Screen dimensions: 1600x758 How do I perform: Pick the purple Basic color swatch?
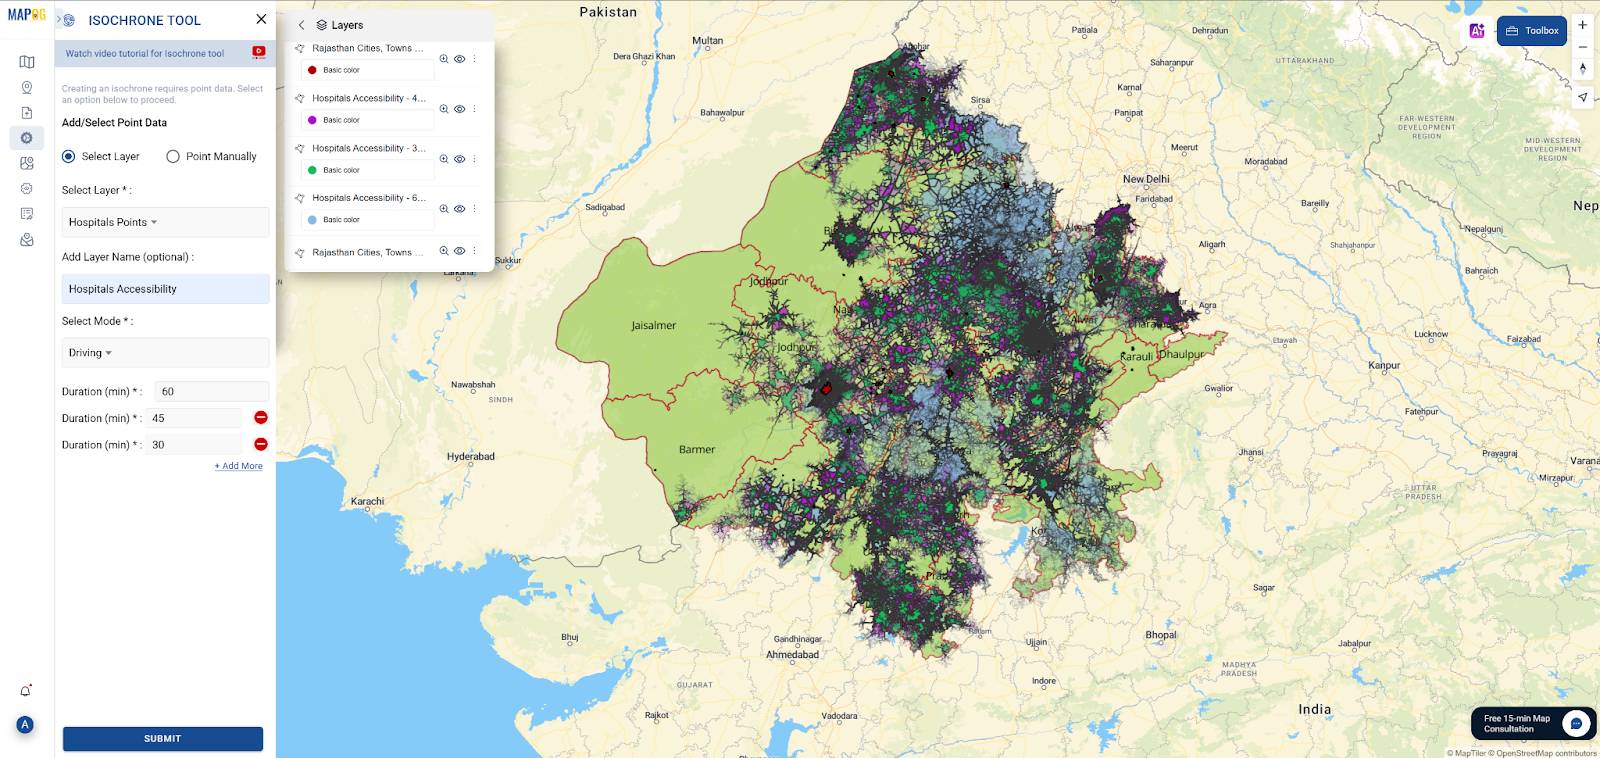[x=312, y=120]
